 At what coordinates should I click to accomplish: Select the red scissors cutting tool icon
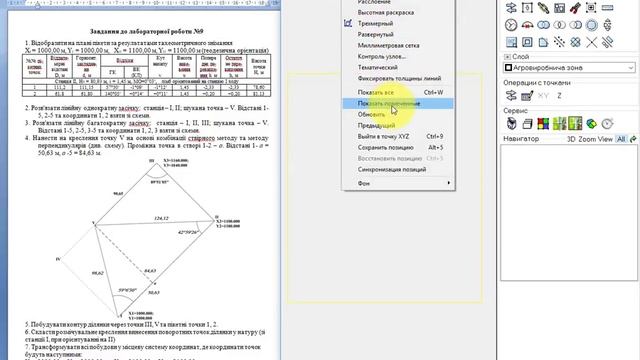click(x=575, y=8)
